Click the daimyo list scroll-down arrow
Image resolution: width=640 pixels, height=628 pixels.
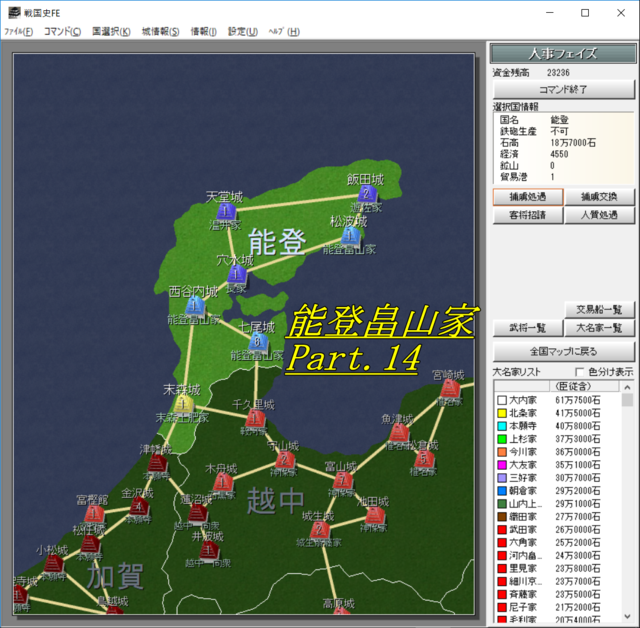[x=627, y=616]
